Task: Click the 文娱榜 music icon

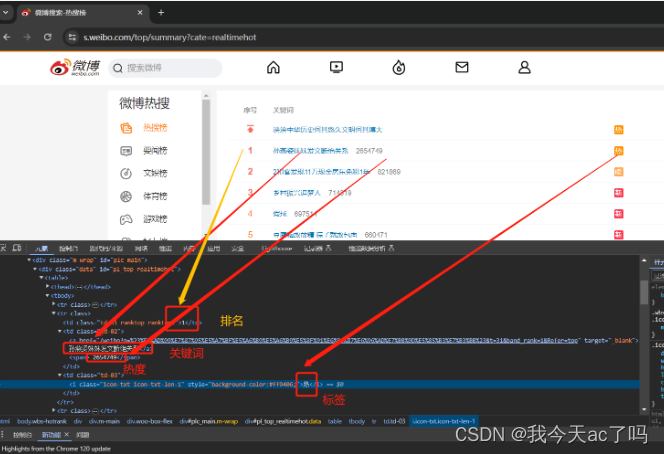Action: pos(126,173)
